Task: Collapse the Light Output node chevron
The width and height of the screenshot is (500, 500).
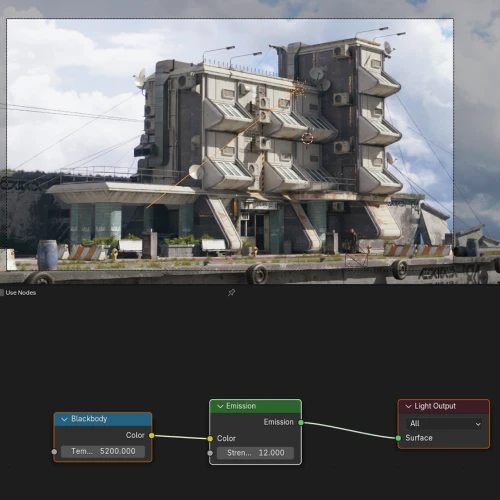Action: 408,406
